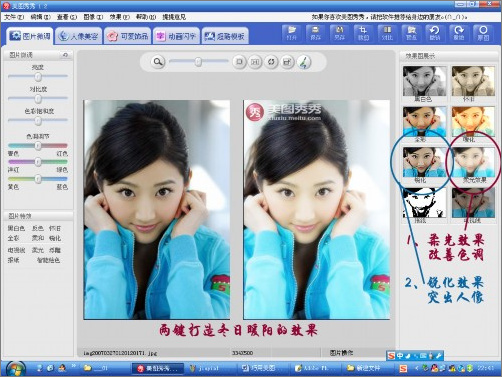Select the 柔光效果 soft light thumbnail

click(x=473, y=162)
